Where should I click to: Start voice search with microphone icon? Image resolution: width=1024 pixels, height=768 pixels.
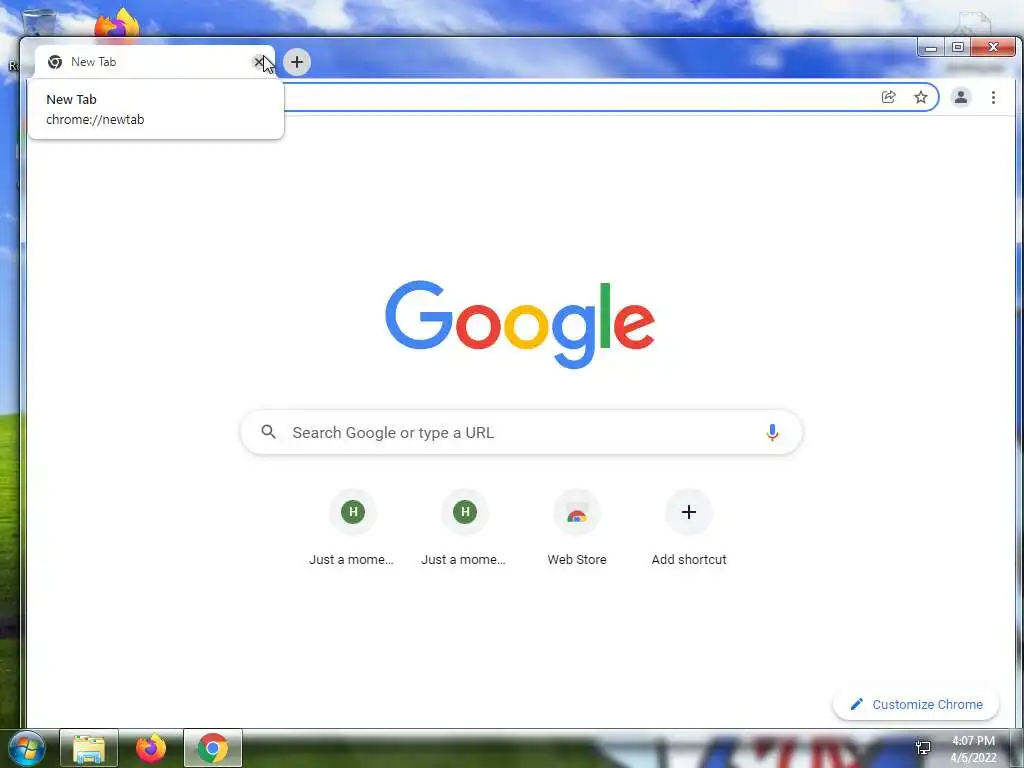772,432
